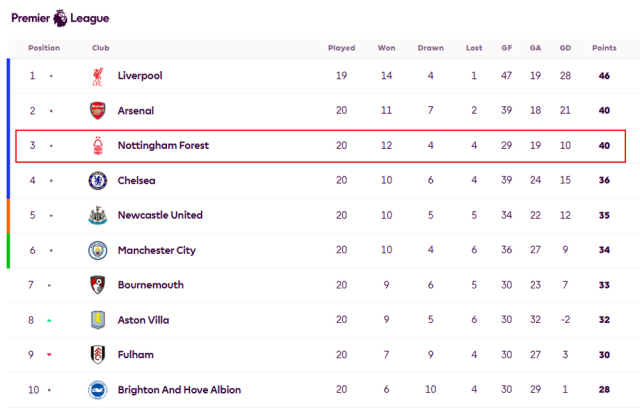The height and width of the screenshot is (408, 640).
Task: Click Aston Villa's green up-arrow movement indicator
Action: [50, 320]
